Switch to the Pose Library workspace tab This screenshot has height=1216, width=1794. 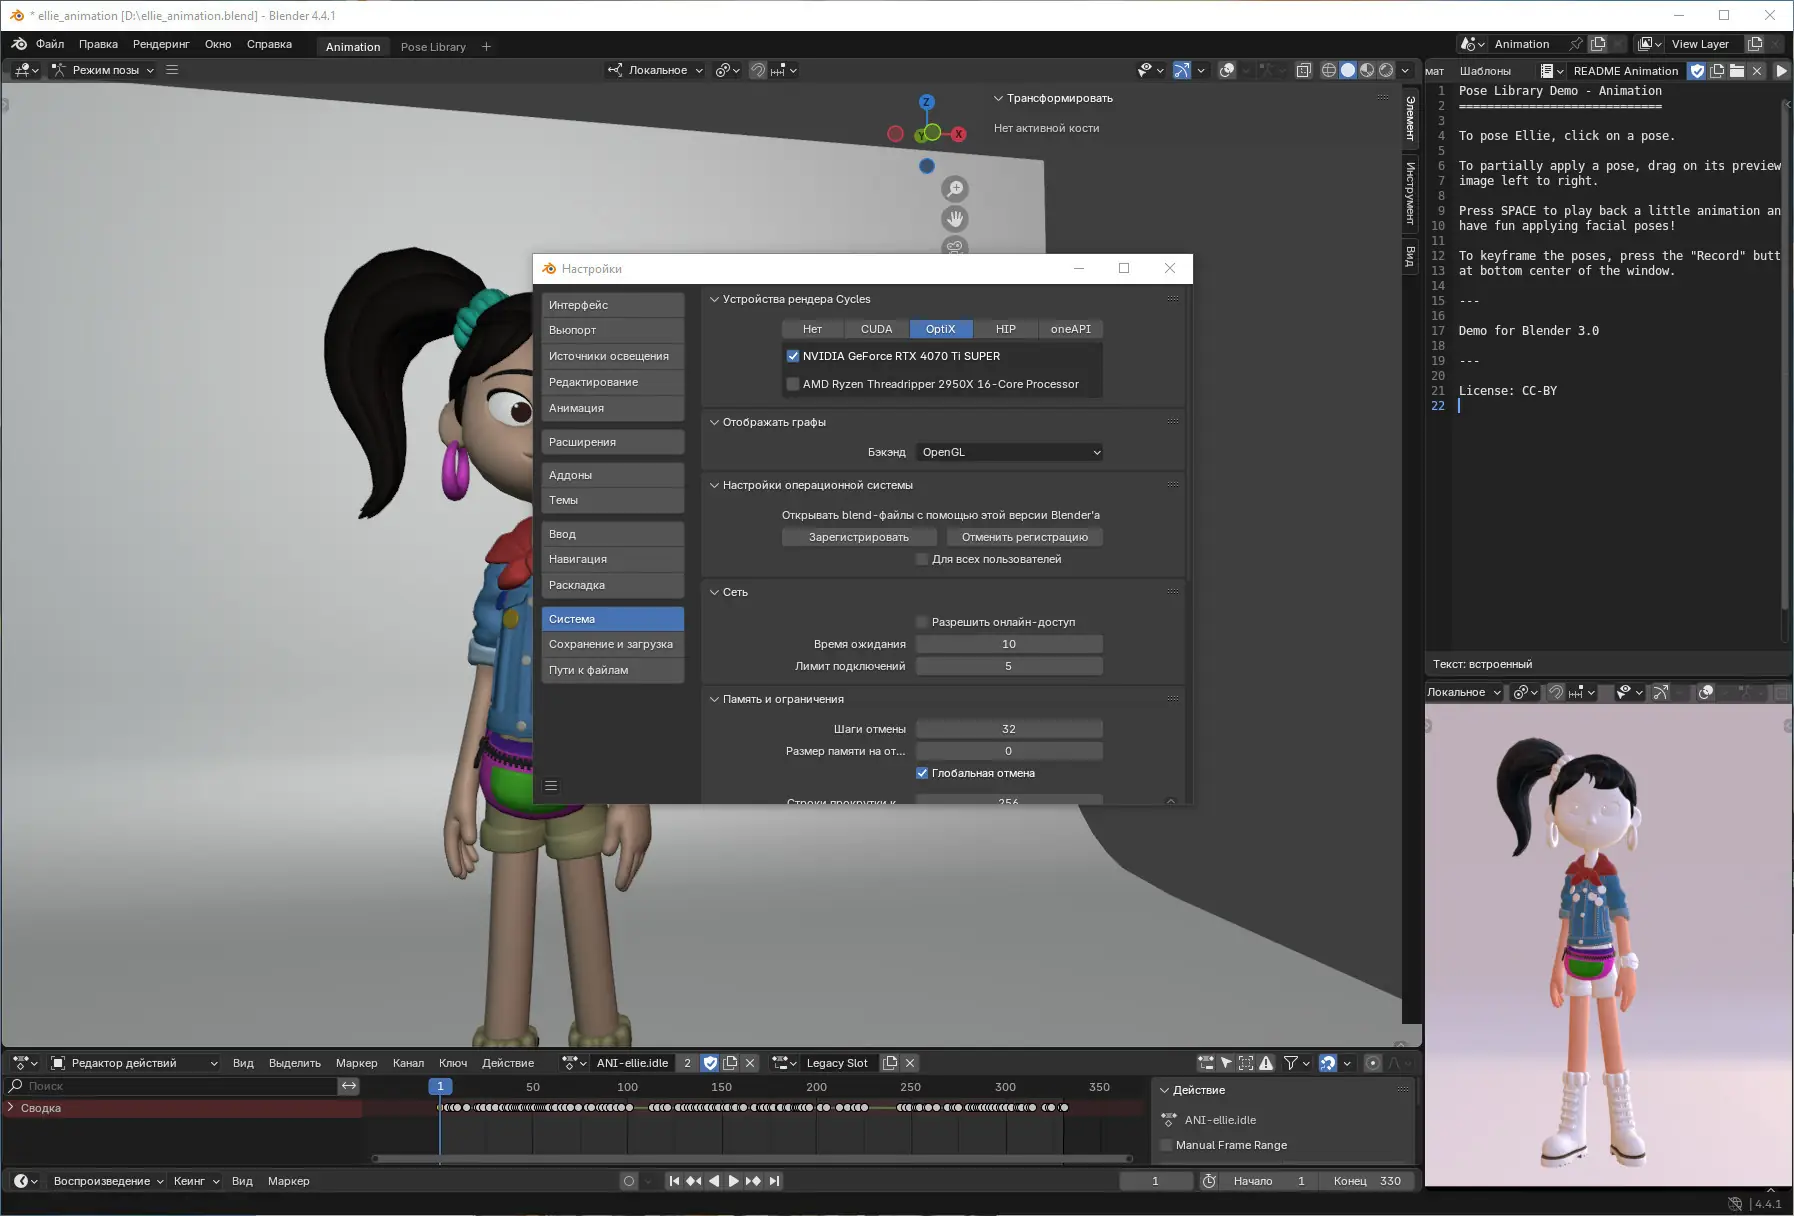pos(433,47)
